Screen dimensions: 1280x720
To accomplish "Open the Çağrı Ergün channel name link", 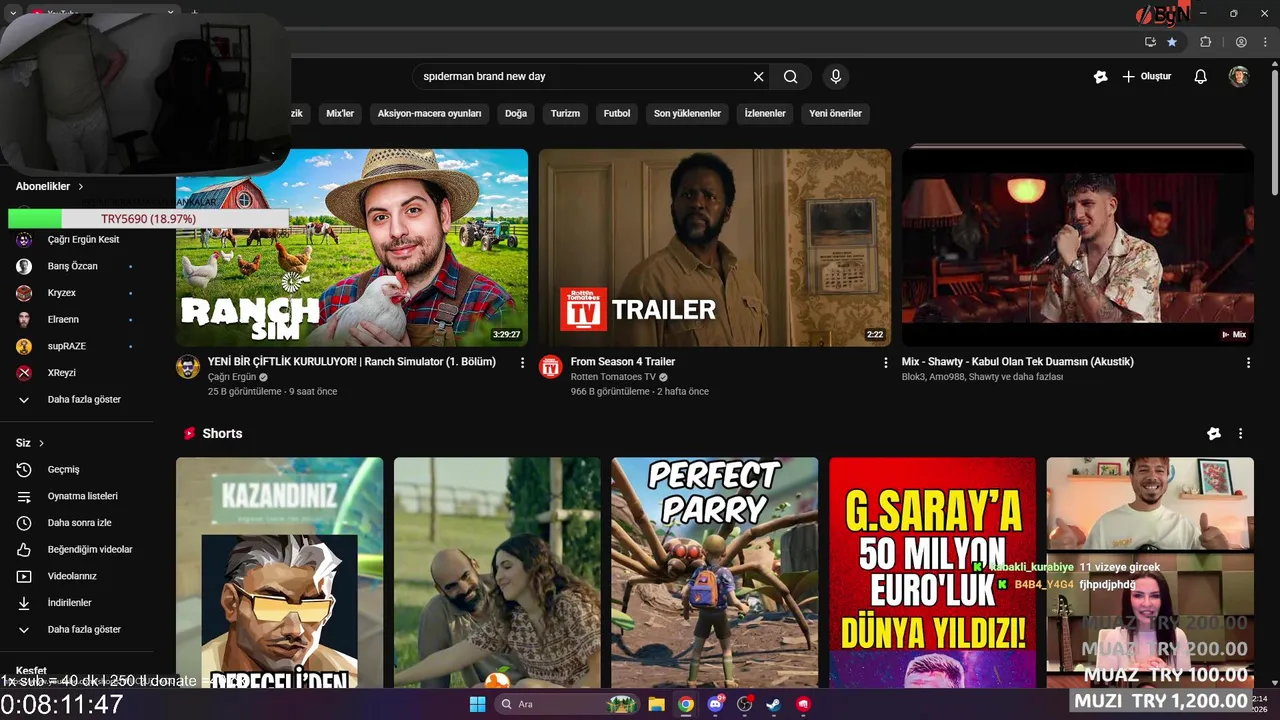I will tap(231, 378).
